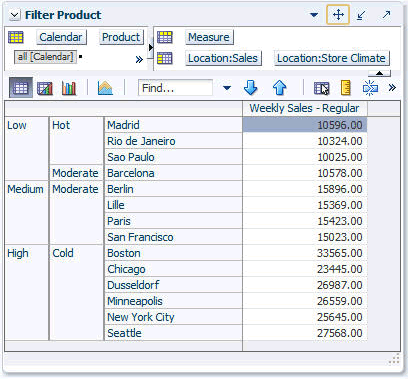Click the dashed selection sparkle icon
Image resolution: width=408 pixels, height=379 pixels.
[x=370, y=88]
